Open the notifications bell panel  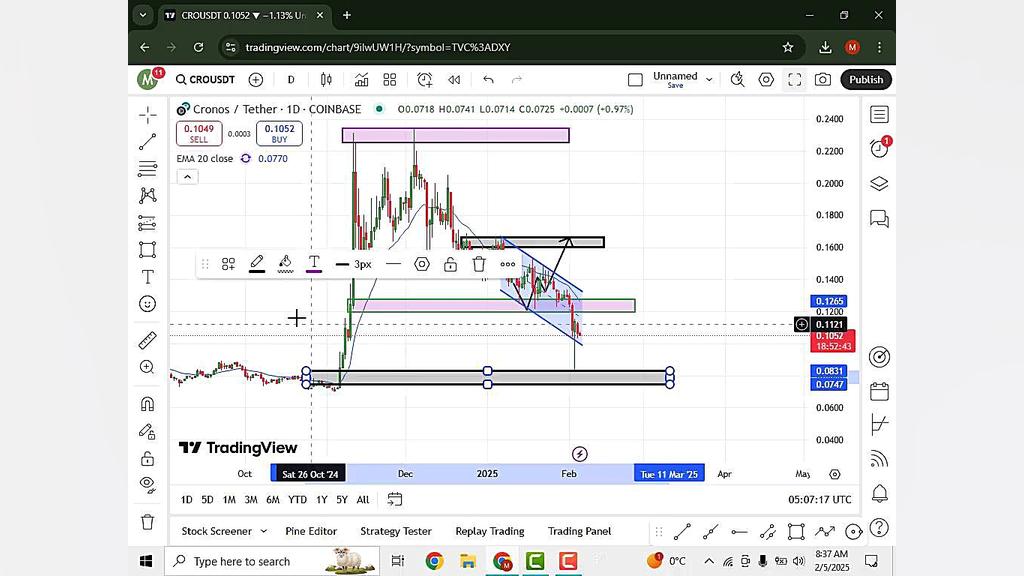click(x=880, y=494)
